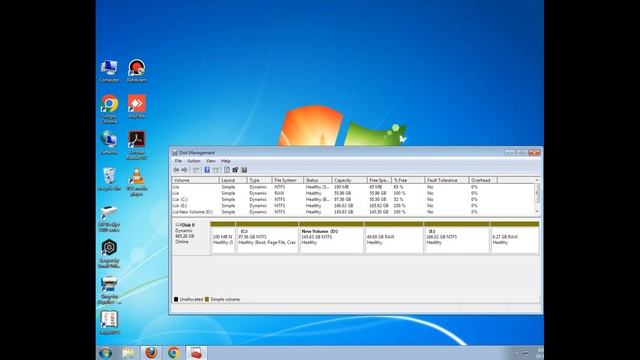Sort by the Free Space column header
Screen dimensions: 640x360
pos(379,180)
